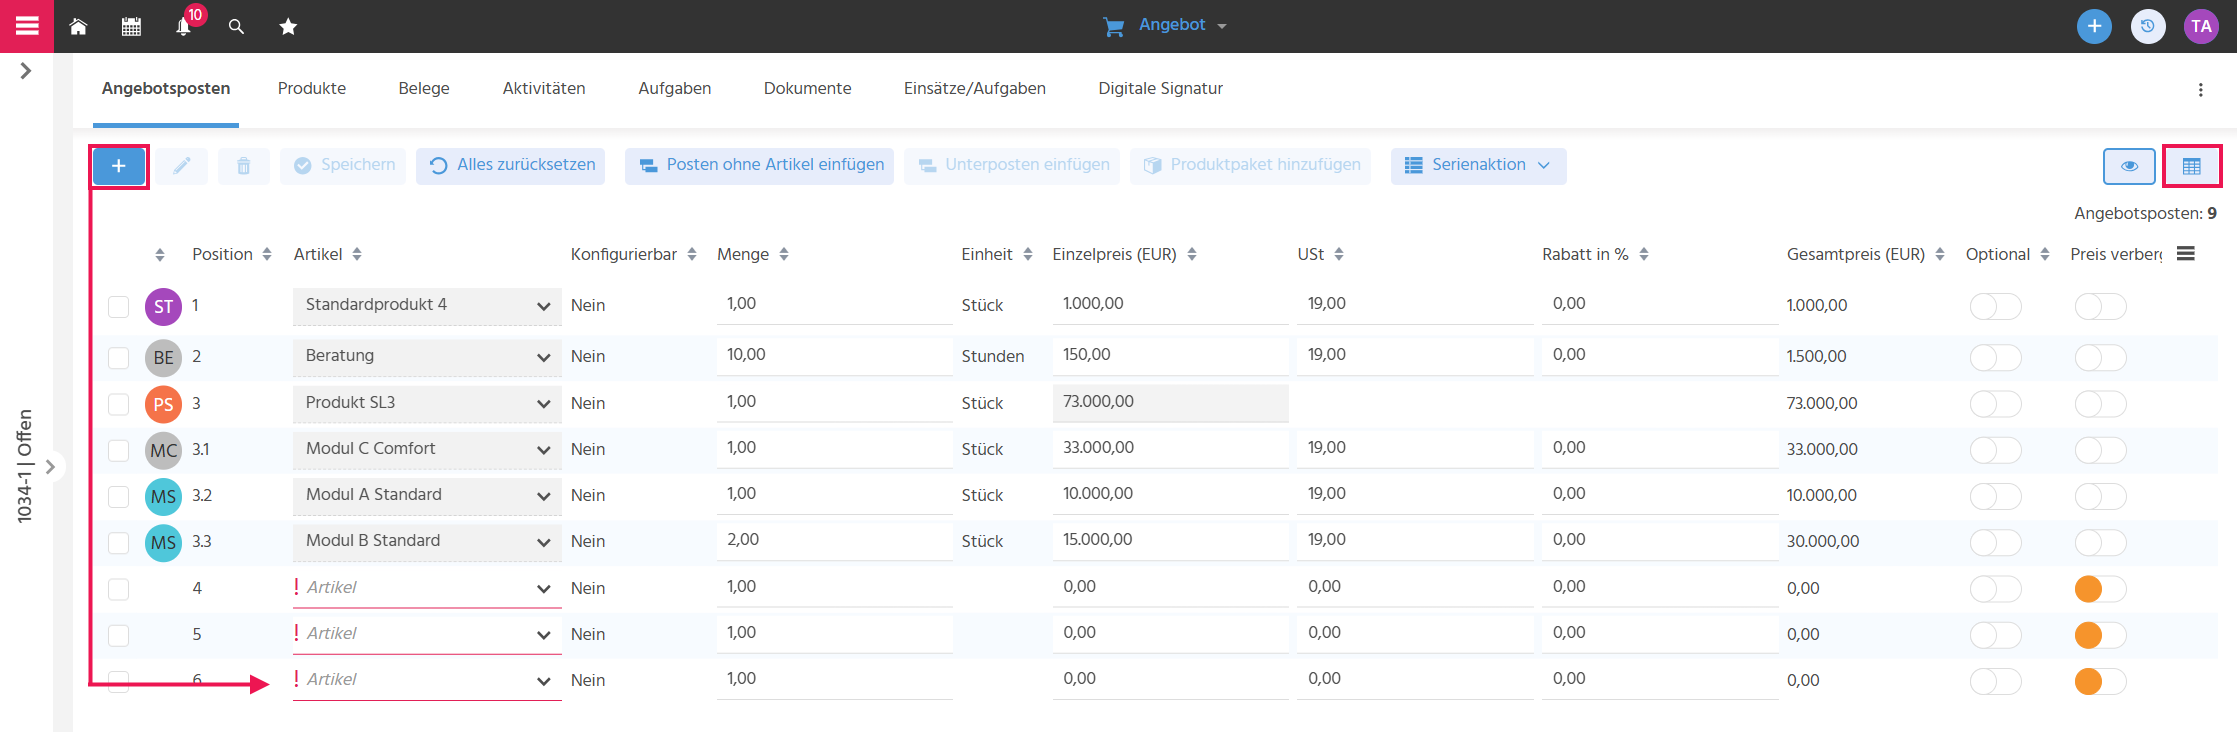Sort by Gesamtpreis (EUR) column header
The height and width of the screenshot is (732, 2237).
coord(1866,254)
